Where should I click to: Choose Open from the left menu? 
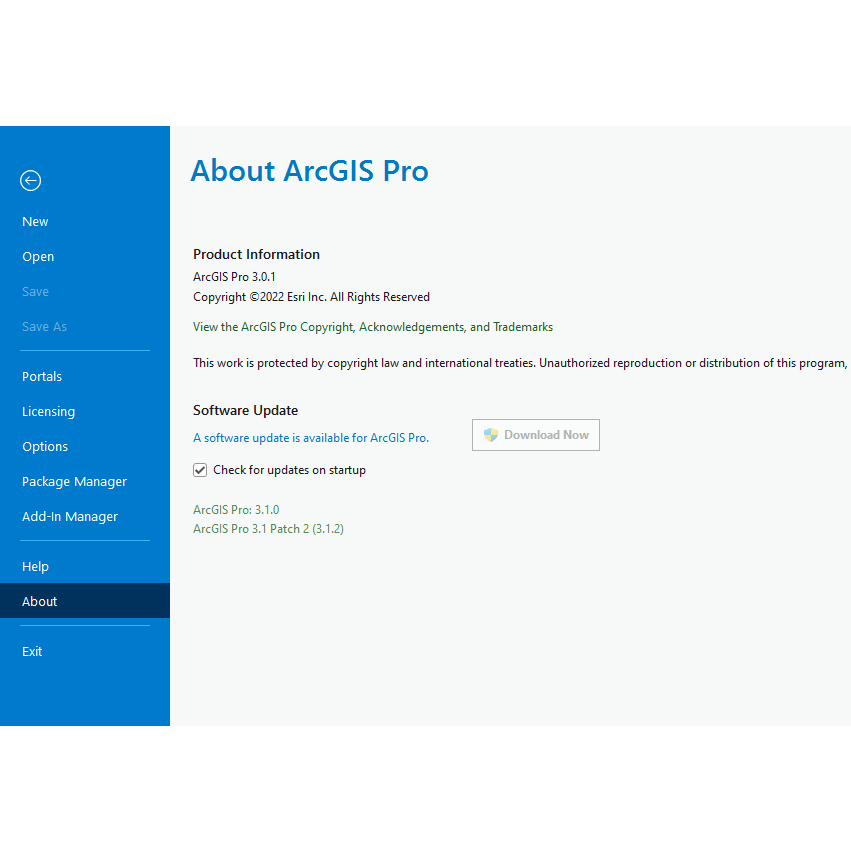tap(38, 257)
